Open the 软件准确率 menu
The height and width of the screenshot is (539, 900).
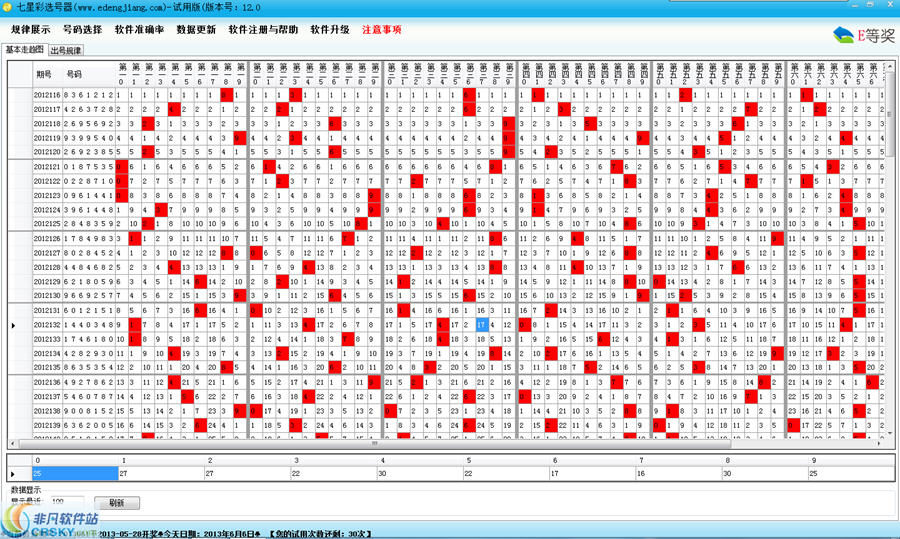pos(139,29)
